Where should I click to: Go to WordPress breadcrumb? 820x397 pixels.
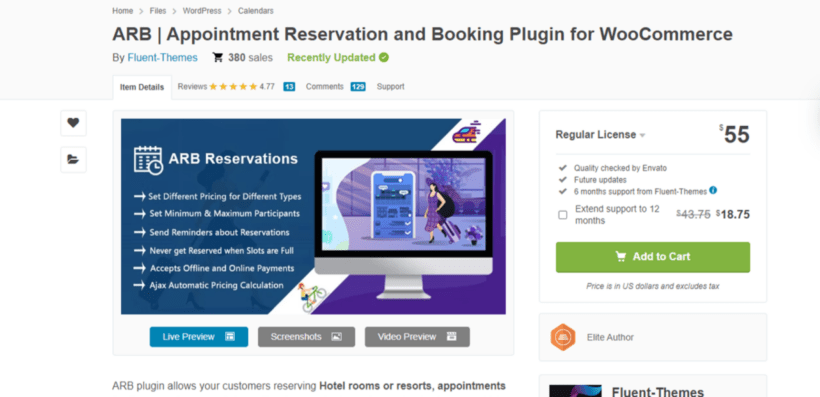[x=202, y=11]
